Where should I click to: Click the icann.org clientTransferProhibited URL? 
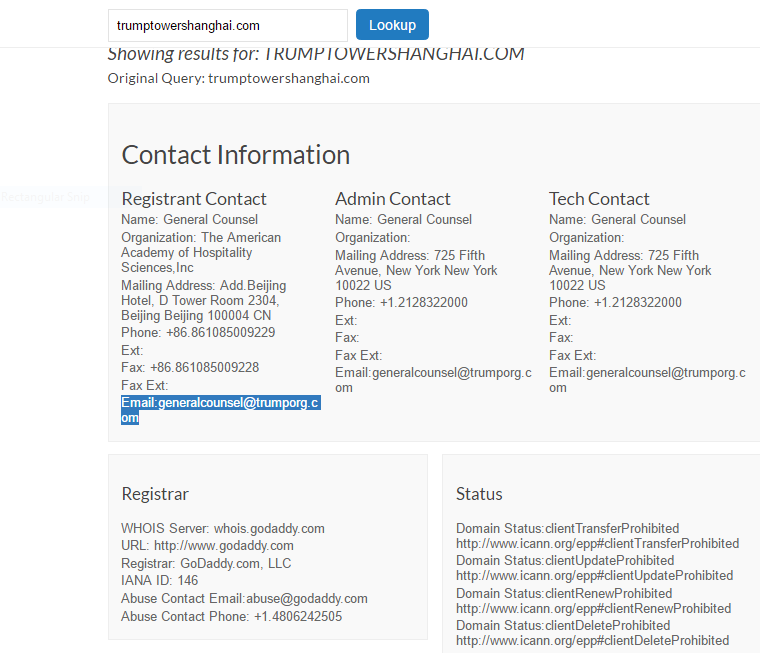598,543
